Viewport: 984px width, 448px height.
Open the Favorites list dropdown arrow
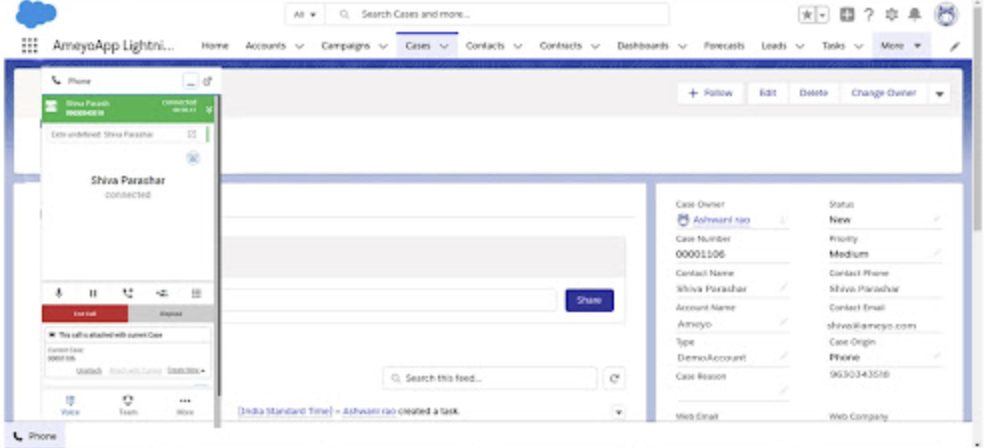click(x=822, y=15)
